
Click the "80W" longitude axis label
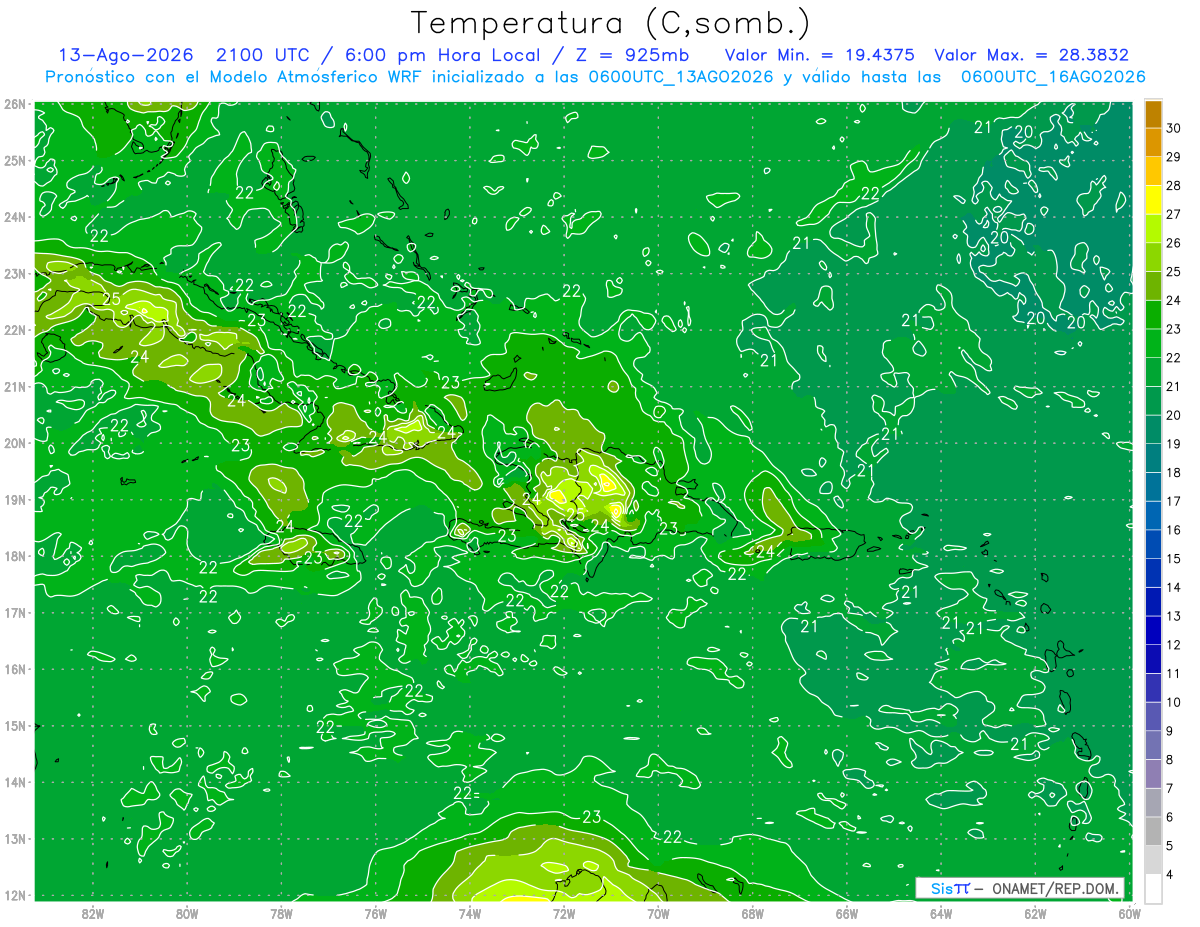pos(187,912)
